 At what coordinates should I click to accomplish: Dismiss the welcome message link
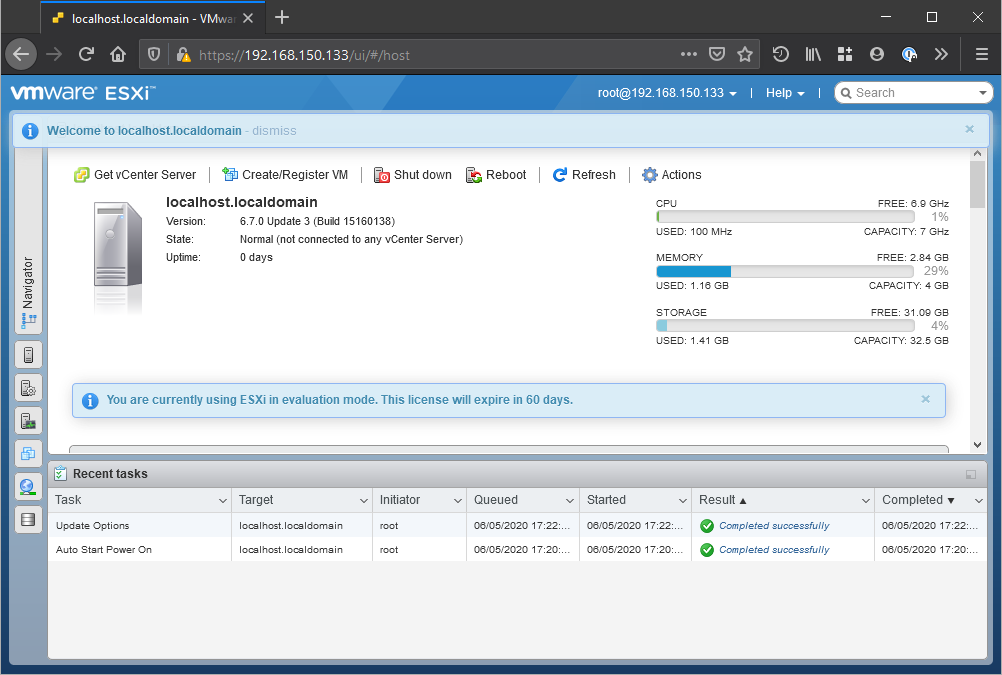274,131
